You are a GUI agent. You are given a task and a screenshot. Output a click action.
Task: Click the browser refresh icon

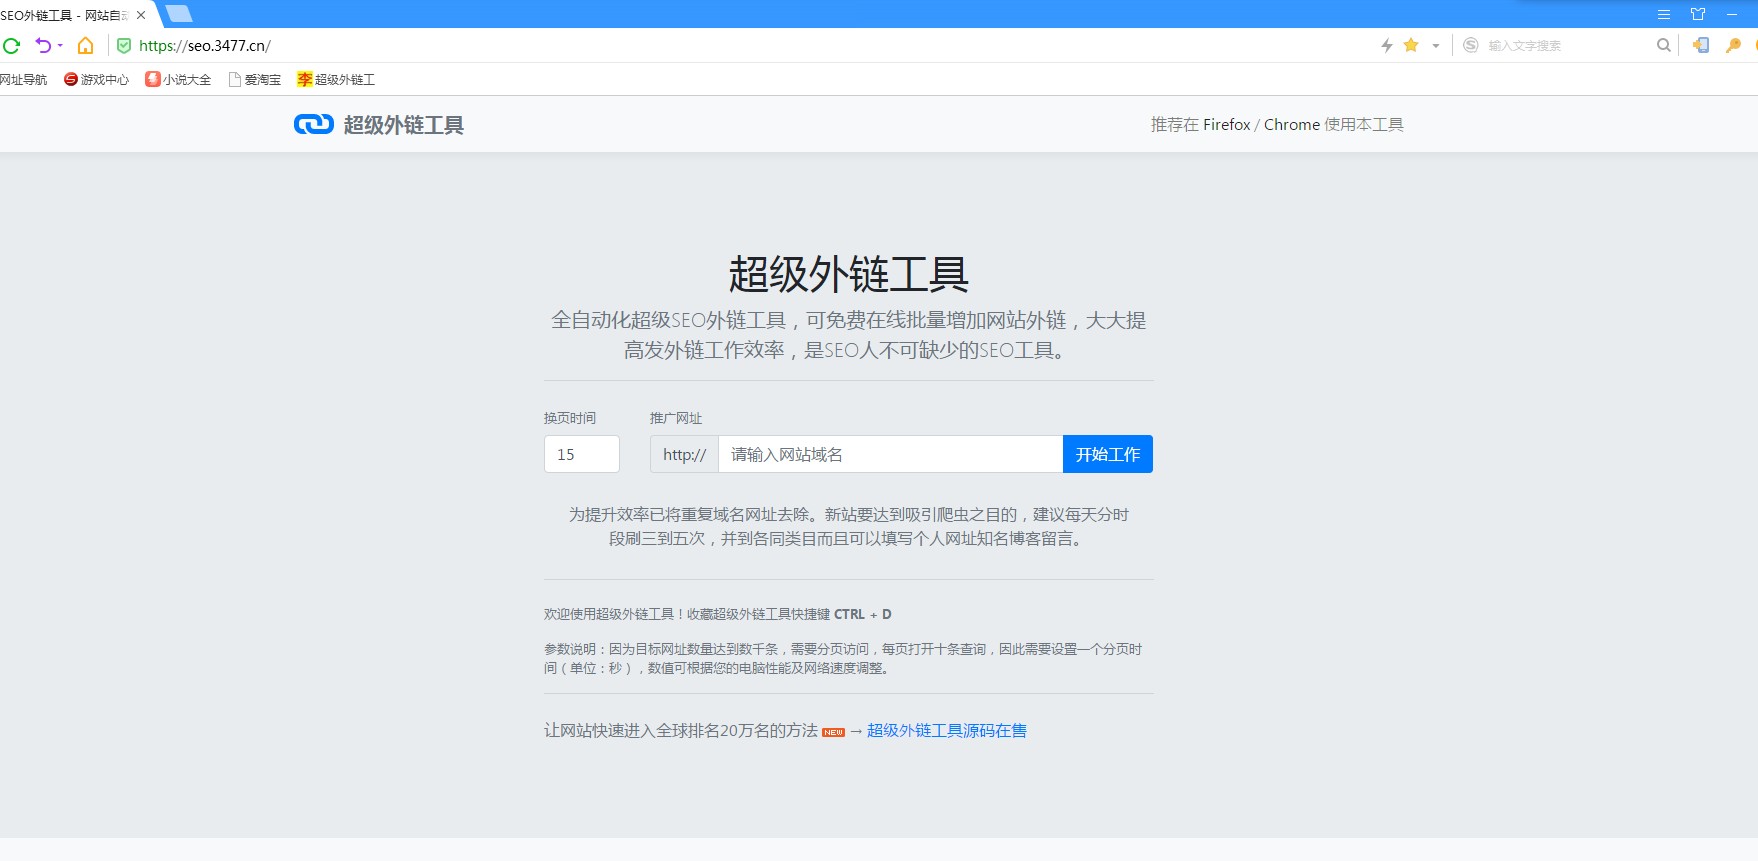12,45
